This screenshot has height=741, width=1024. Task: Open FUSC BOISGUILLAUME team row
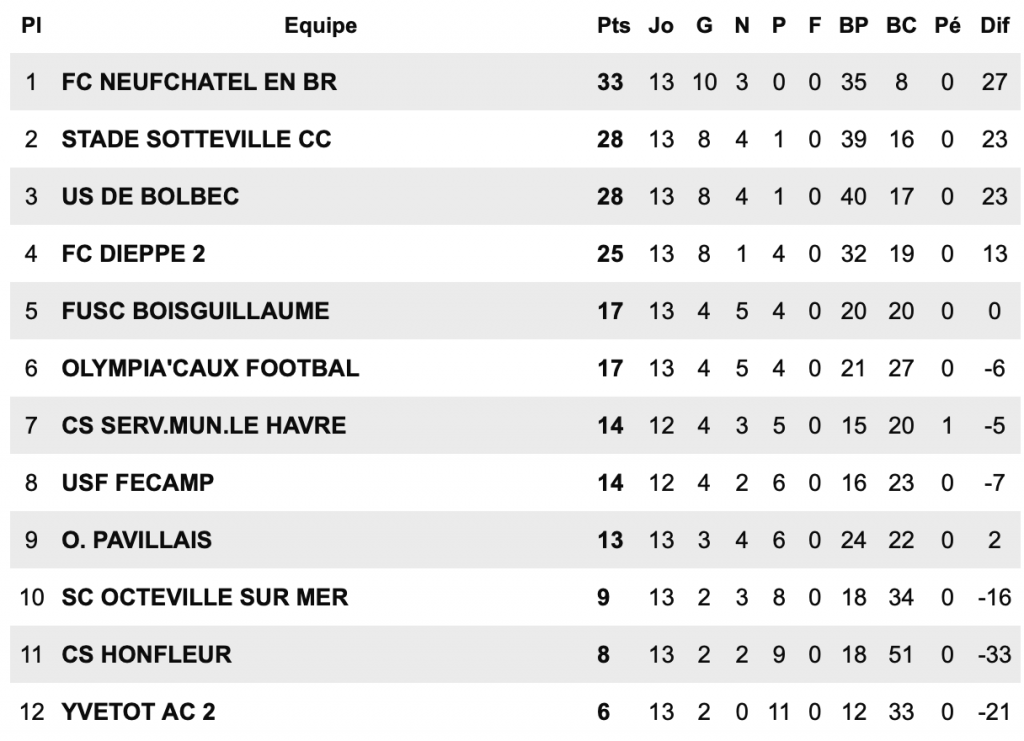[x=195, y=311]
